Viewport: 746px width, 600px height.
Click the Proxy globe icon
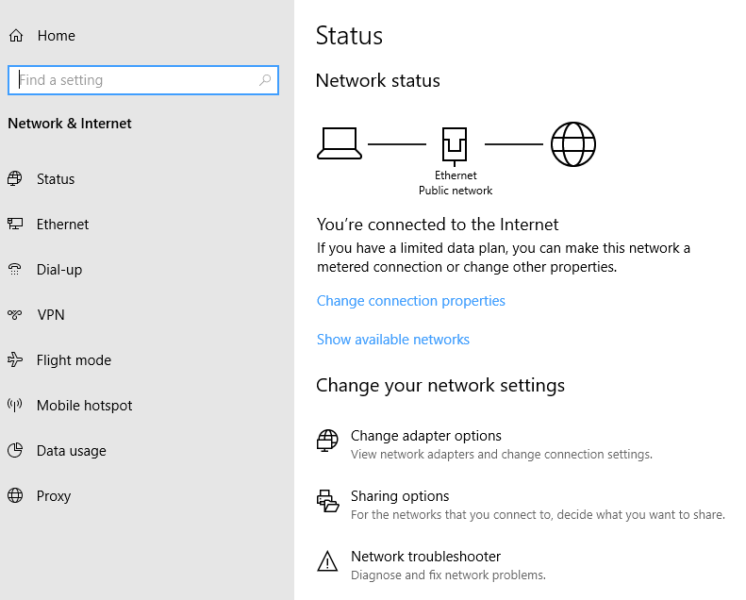(x=15, y=496)
